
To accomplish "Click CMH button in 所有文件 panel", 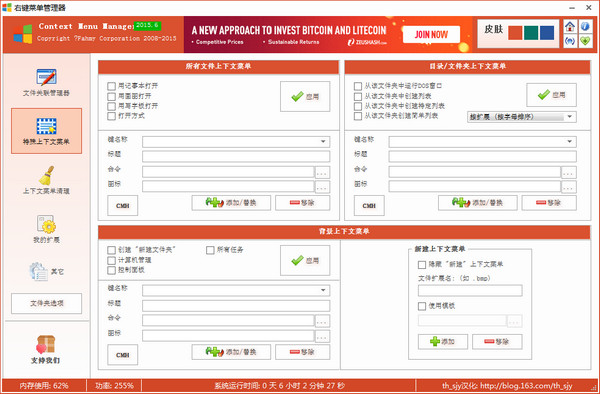I will pos(122,206).
